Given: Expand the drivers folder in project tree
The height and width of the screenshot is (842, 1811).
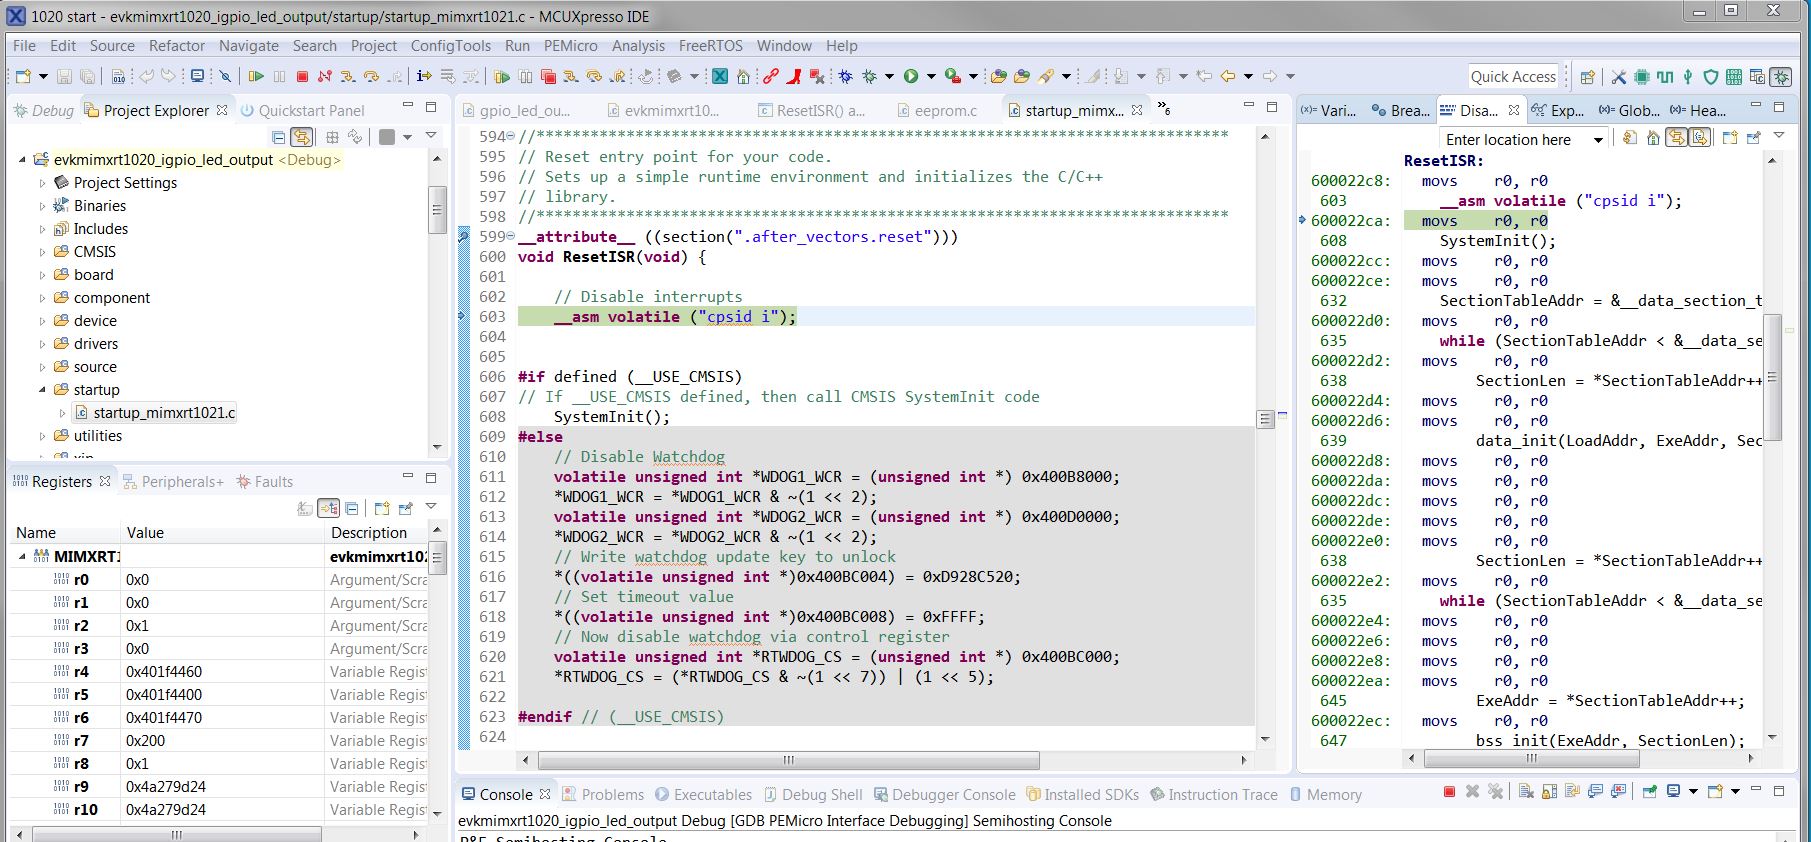Looking at the screenshot, I should click(x=42, y=344).
